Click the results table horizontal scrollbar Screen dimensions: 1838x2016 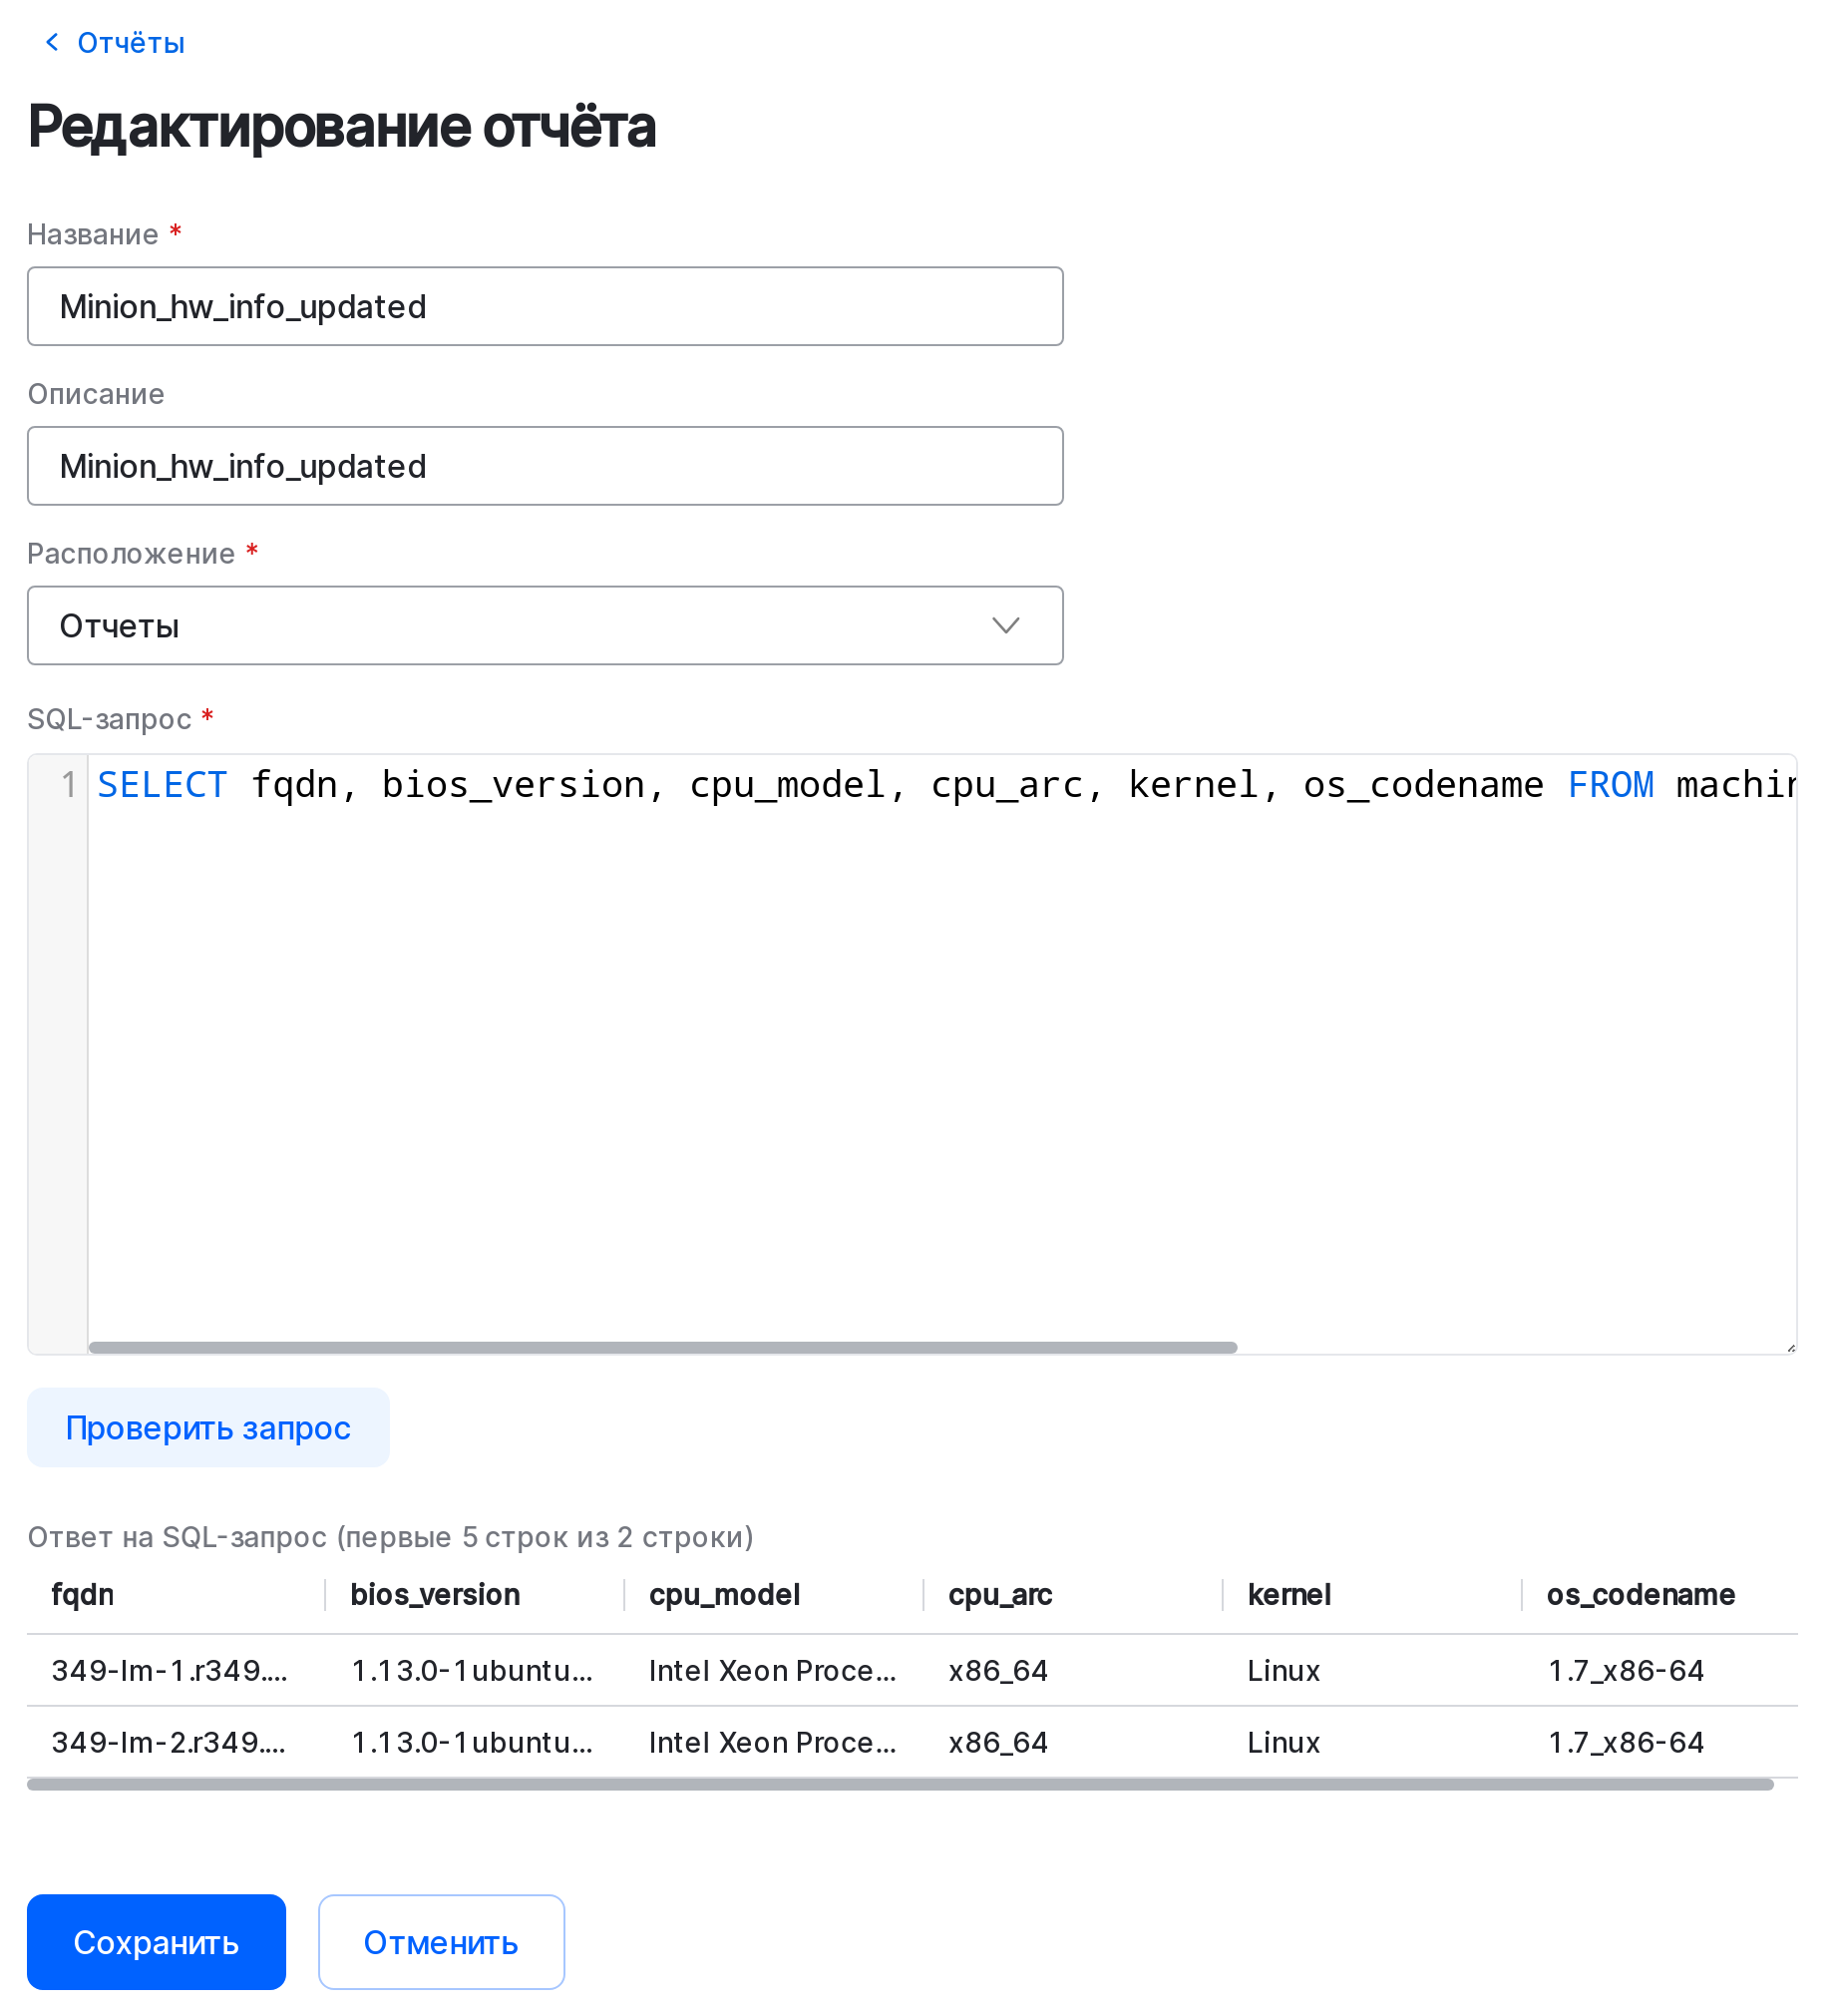coord(900,1785)
